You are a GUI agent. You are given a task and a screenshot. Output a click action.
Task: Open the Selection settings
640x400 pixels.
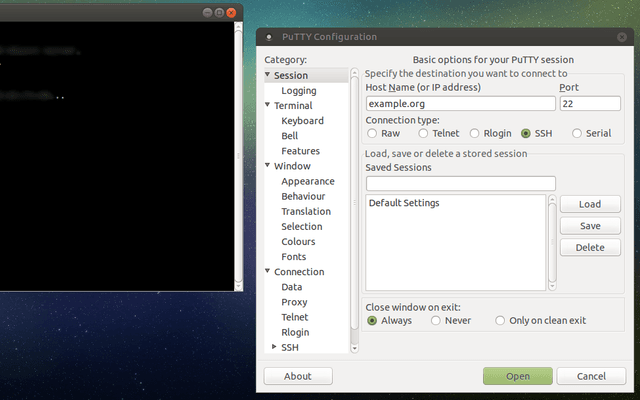click(302, 227)
